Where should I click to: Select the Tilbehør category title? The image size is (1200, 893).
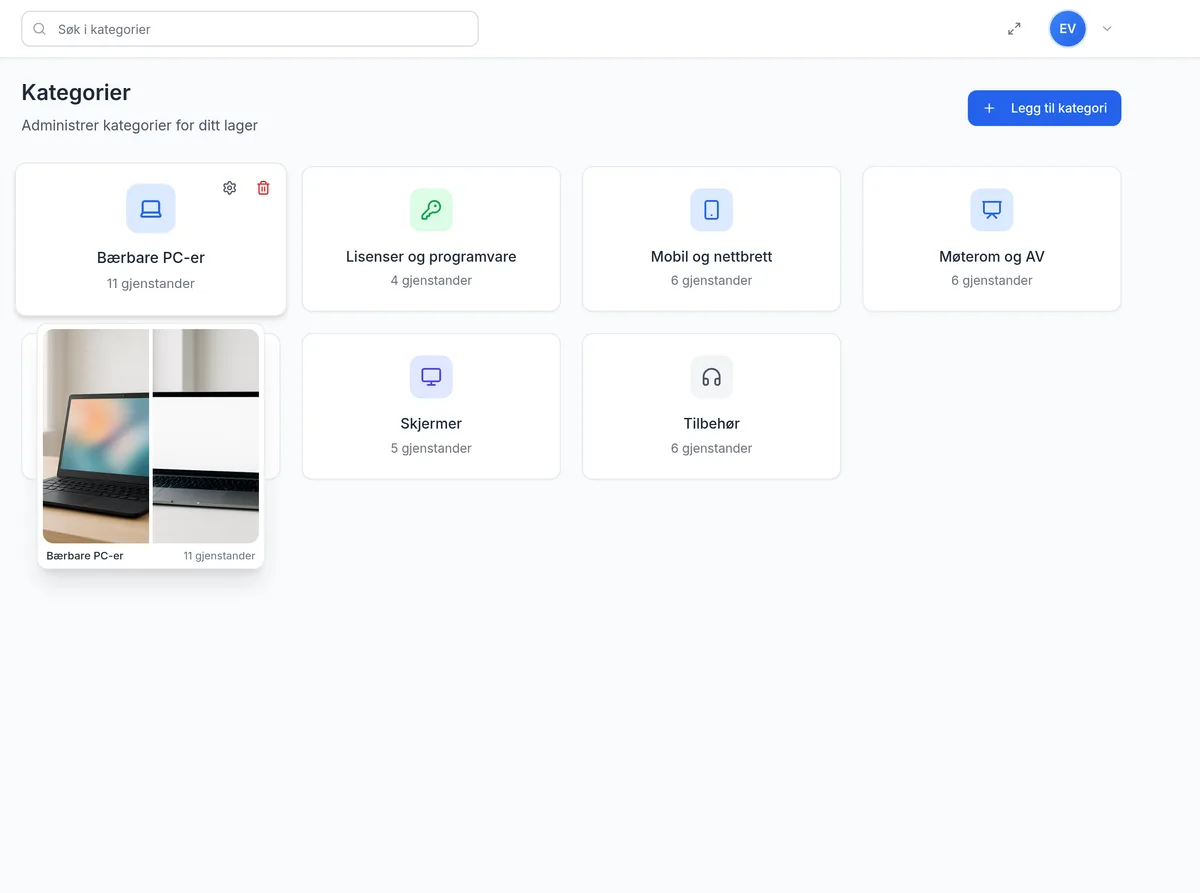coord(711,423)
